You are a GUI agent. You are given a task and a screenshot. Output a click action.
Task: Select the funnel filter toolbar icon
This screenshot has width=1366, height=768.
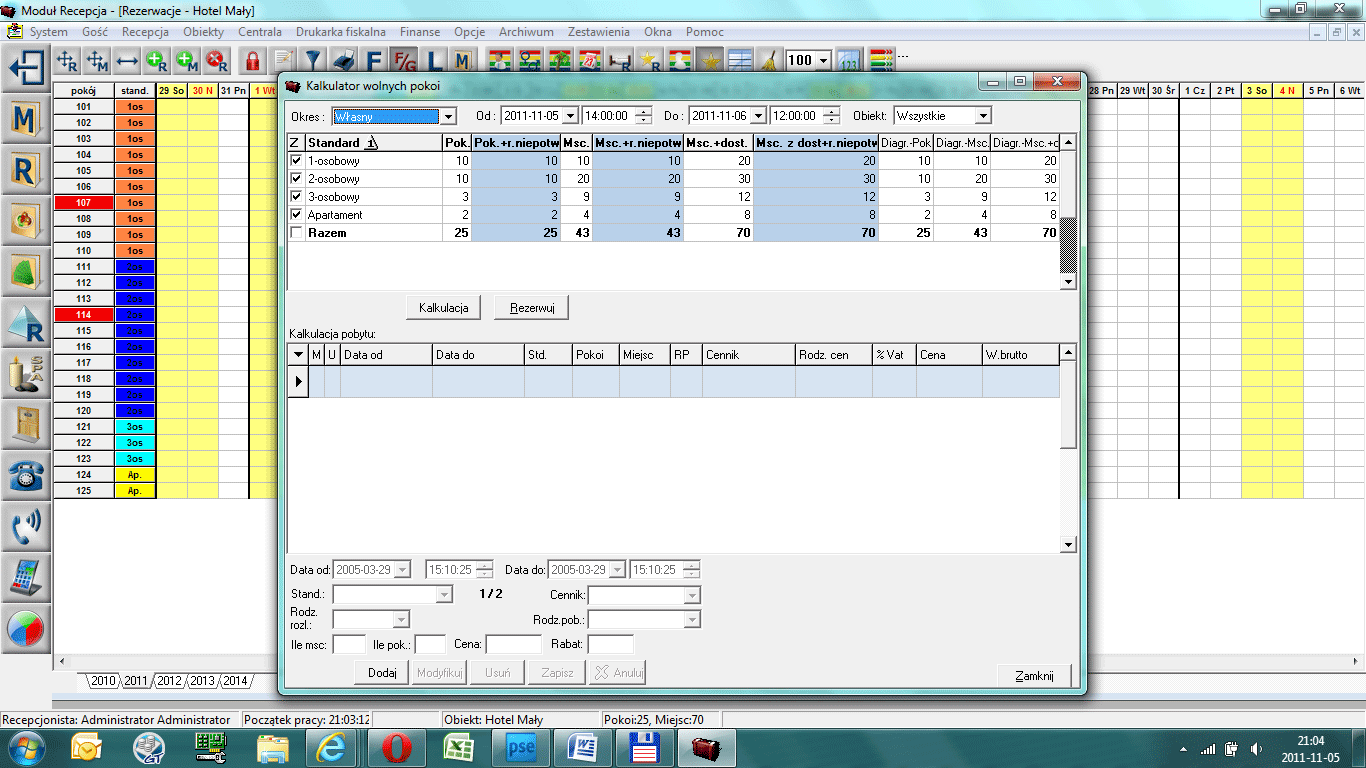[313, 60]
